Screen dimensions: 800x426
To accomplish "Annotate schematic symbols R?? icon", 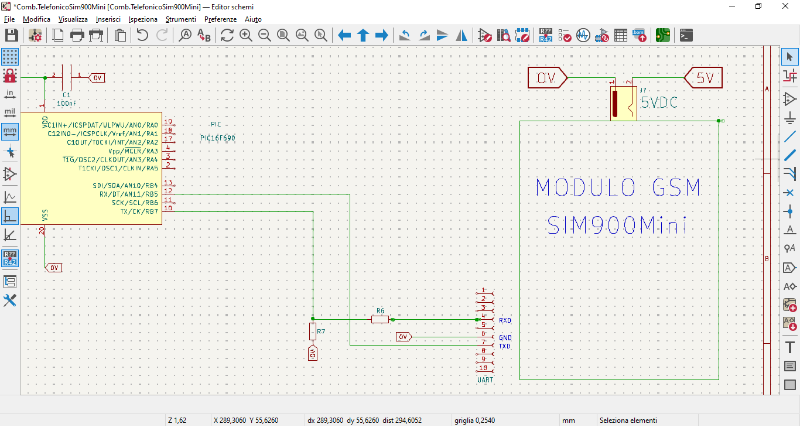I will coord(545,35).
